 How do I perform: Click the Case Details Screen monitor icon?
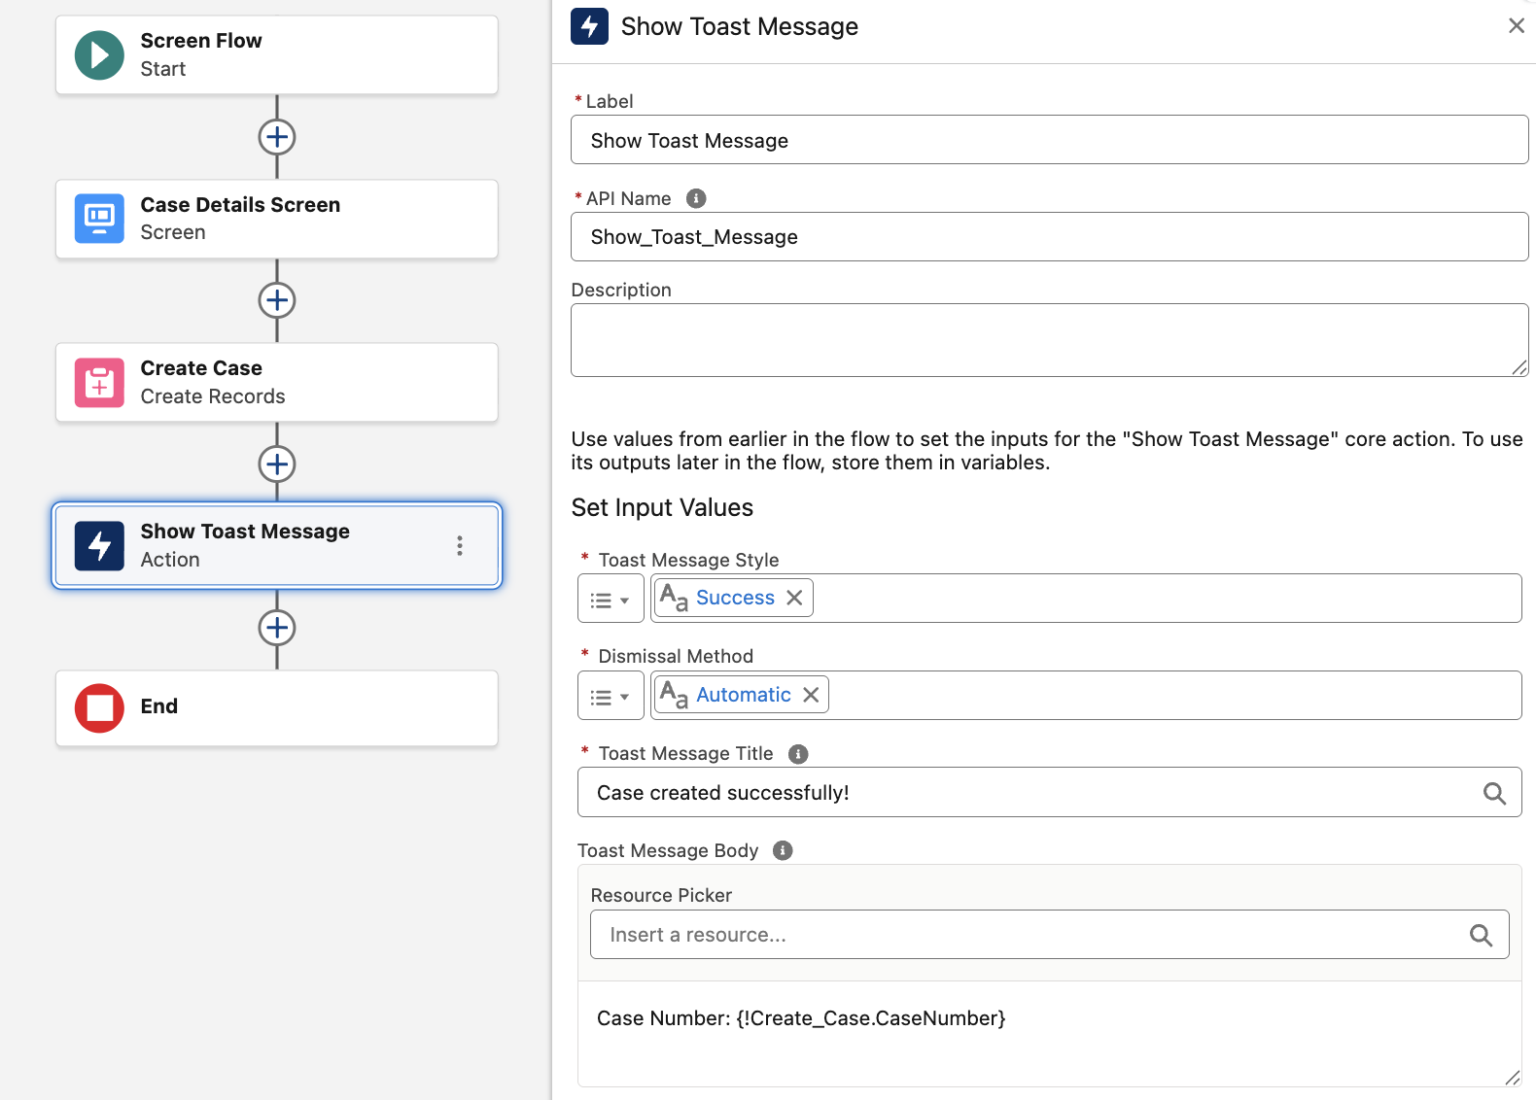coord(99,218)
